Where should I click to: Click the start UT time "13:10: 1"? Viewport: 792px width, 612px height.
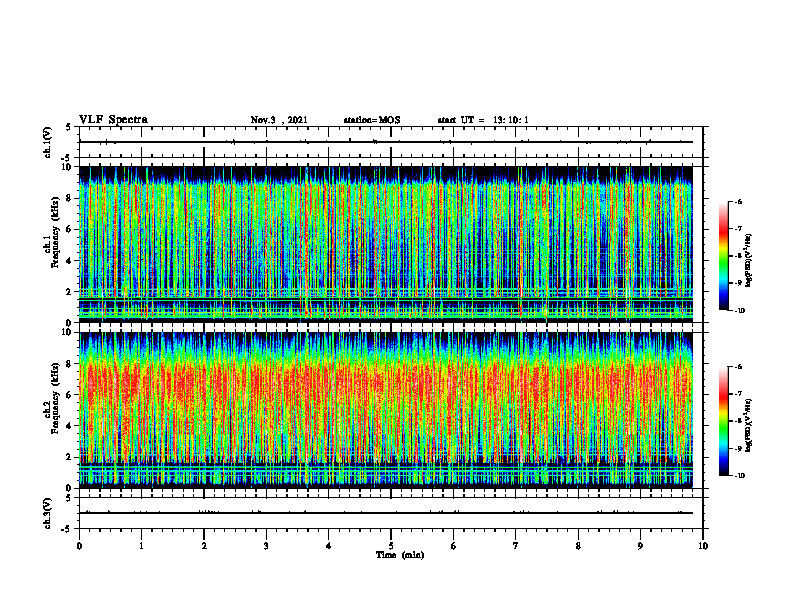tap(511, 120)
